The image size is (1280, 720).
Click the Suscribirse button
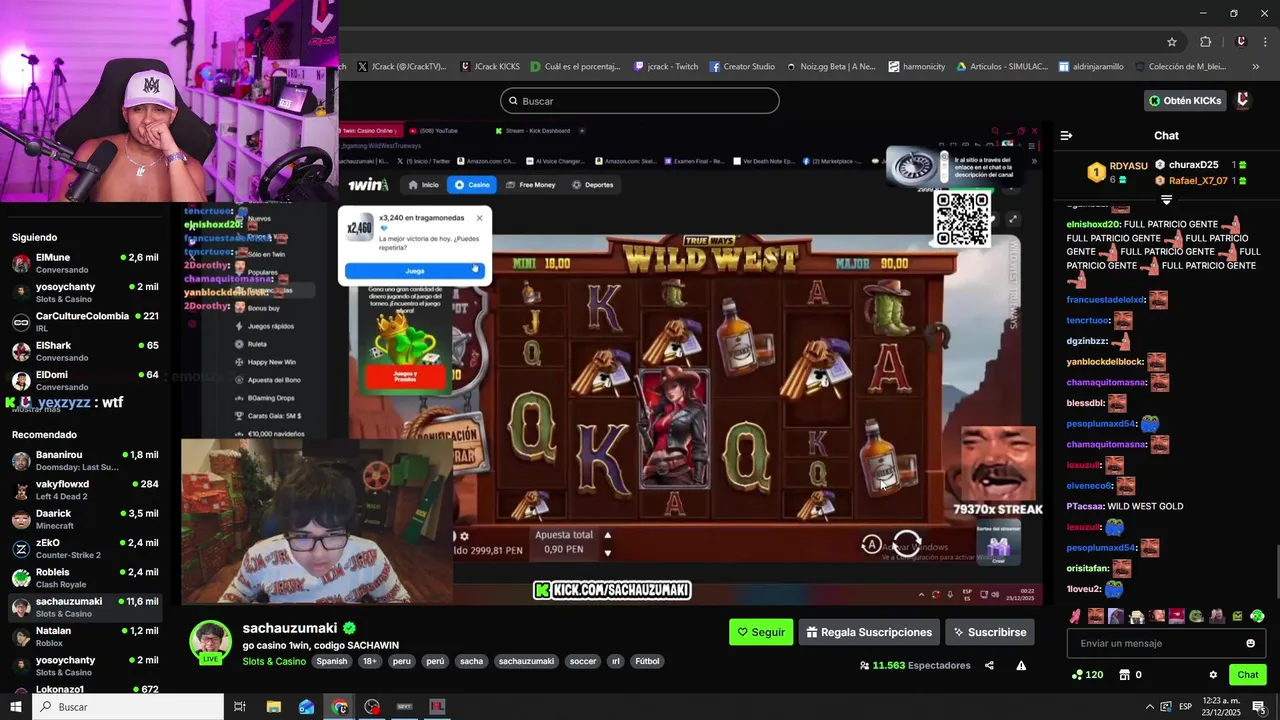(990, 632)
